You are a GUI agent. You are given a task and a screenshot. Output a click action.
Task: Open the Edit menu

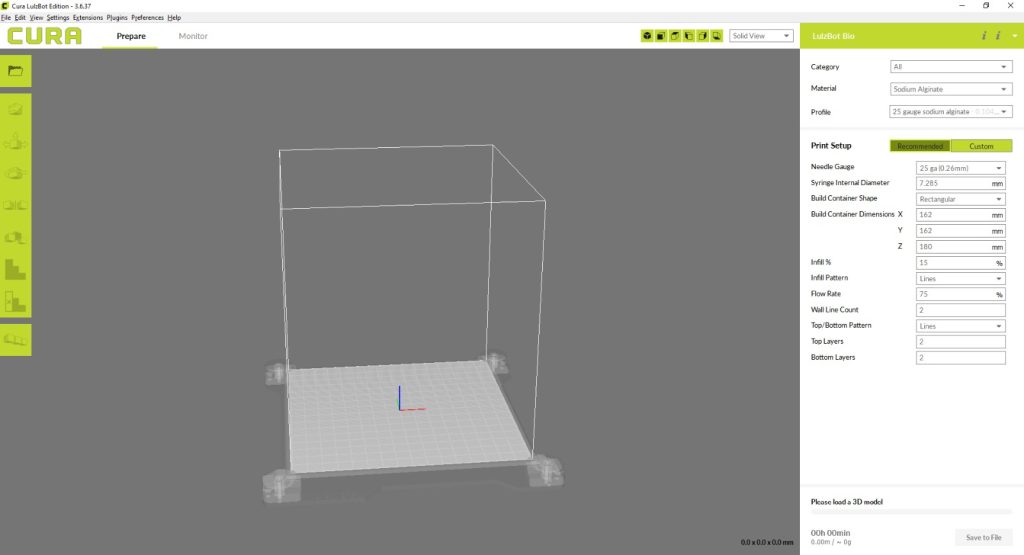pos(20,18)
